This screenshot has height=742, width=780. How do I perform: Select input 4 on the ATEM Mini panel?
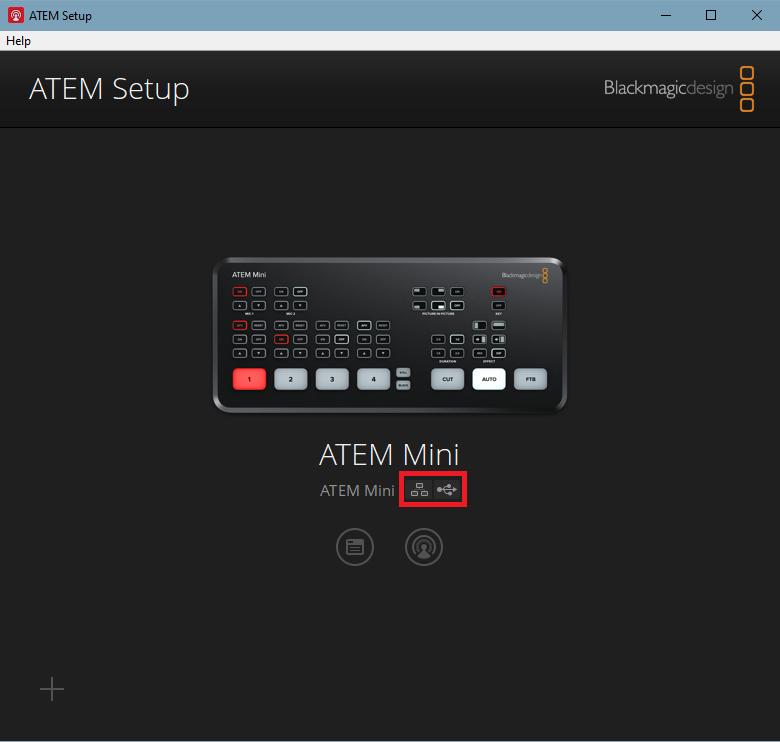(374, 379)
